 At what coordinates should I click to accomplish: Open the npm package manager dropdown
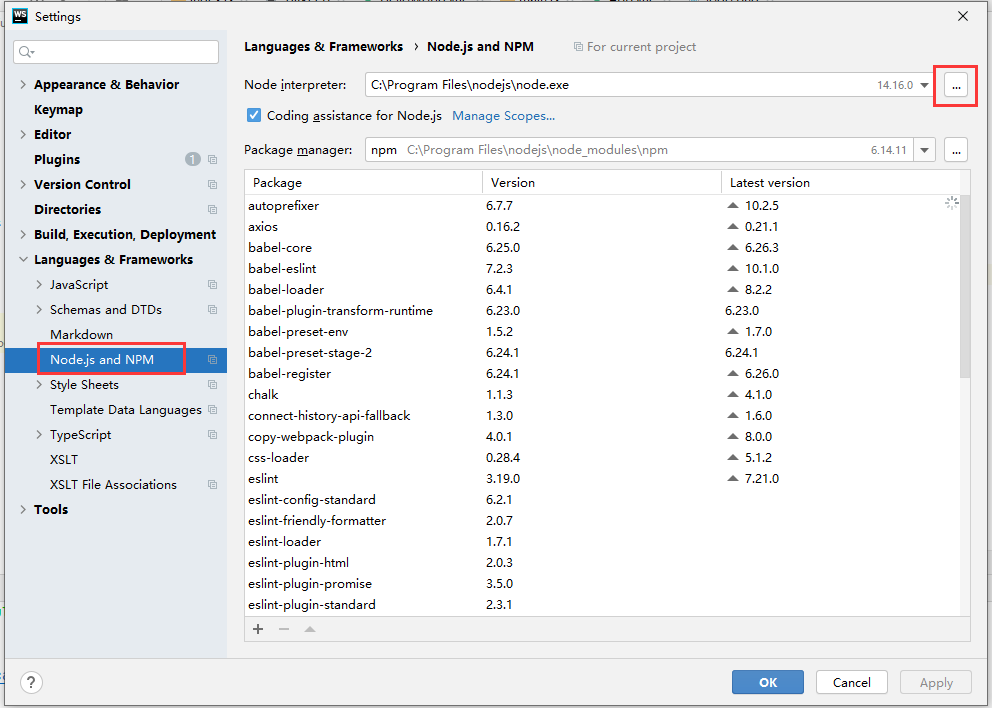tap(923, 149)
